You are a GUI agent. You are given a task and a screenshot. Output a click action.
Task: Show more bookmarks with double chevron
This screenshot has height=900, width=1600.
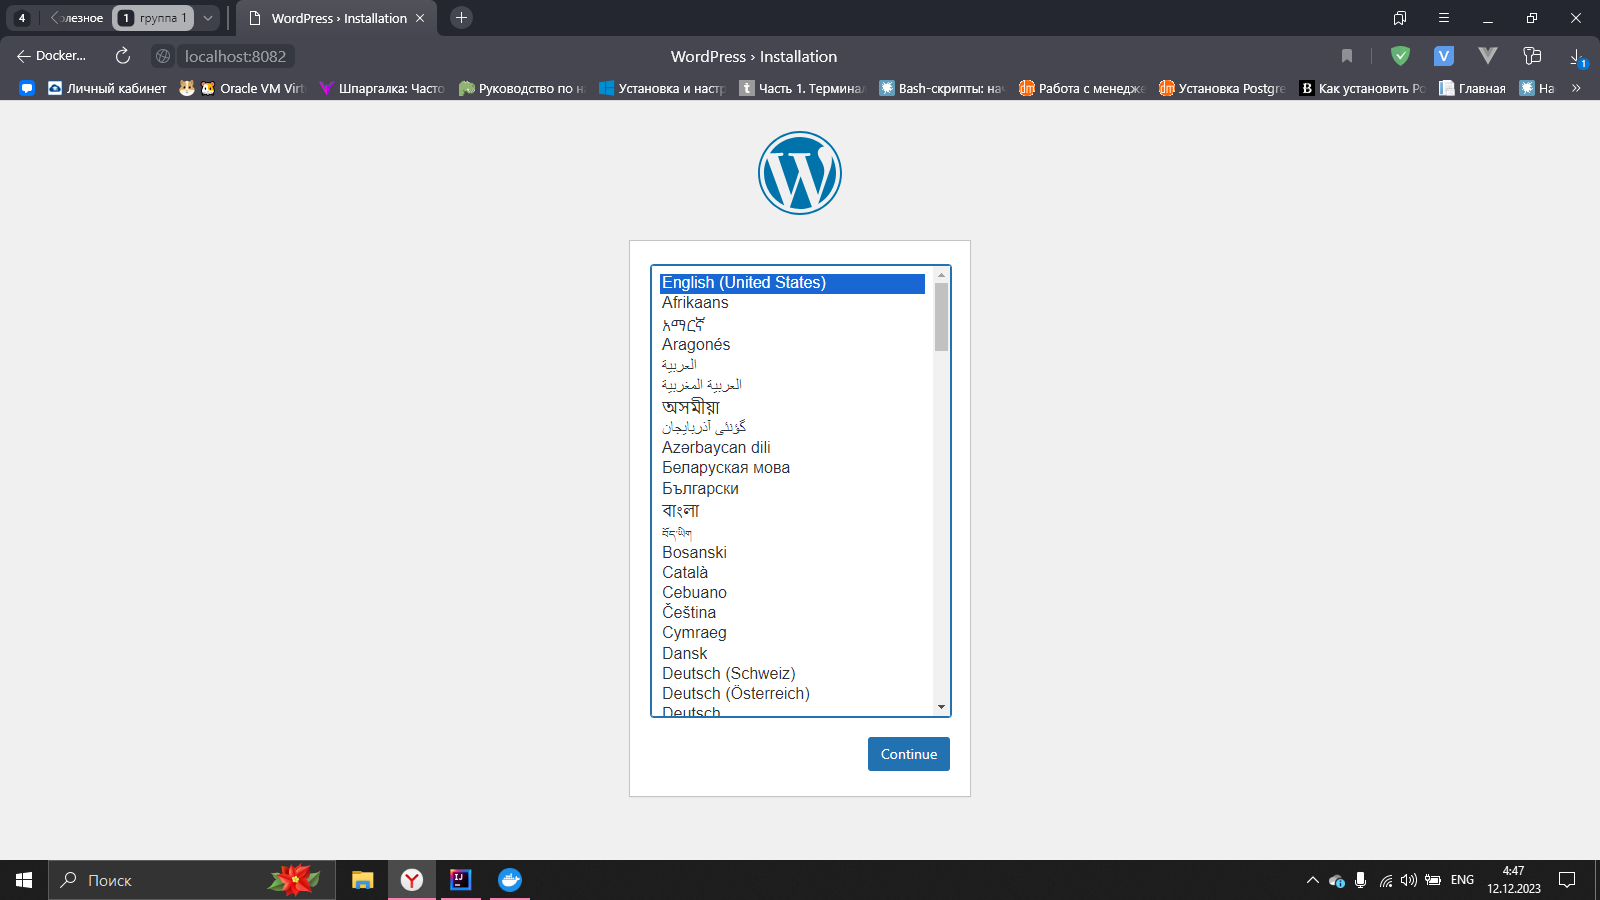pos(1576,88)
